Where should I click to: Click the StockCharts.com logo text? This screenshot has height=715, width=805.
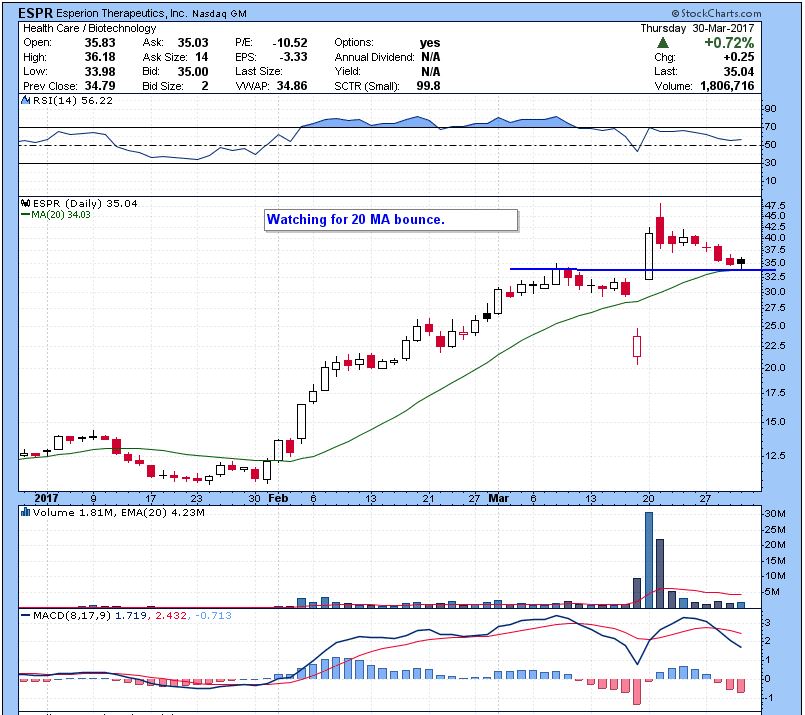click(716, 13)
